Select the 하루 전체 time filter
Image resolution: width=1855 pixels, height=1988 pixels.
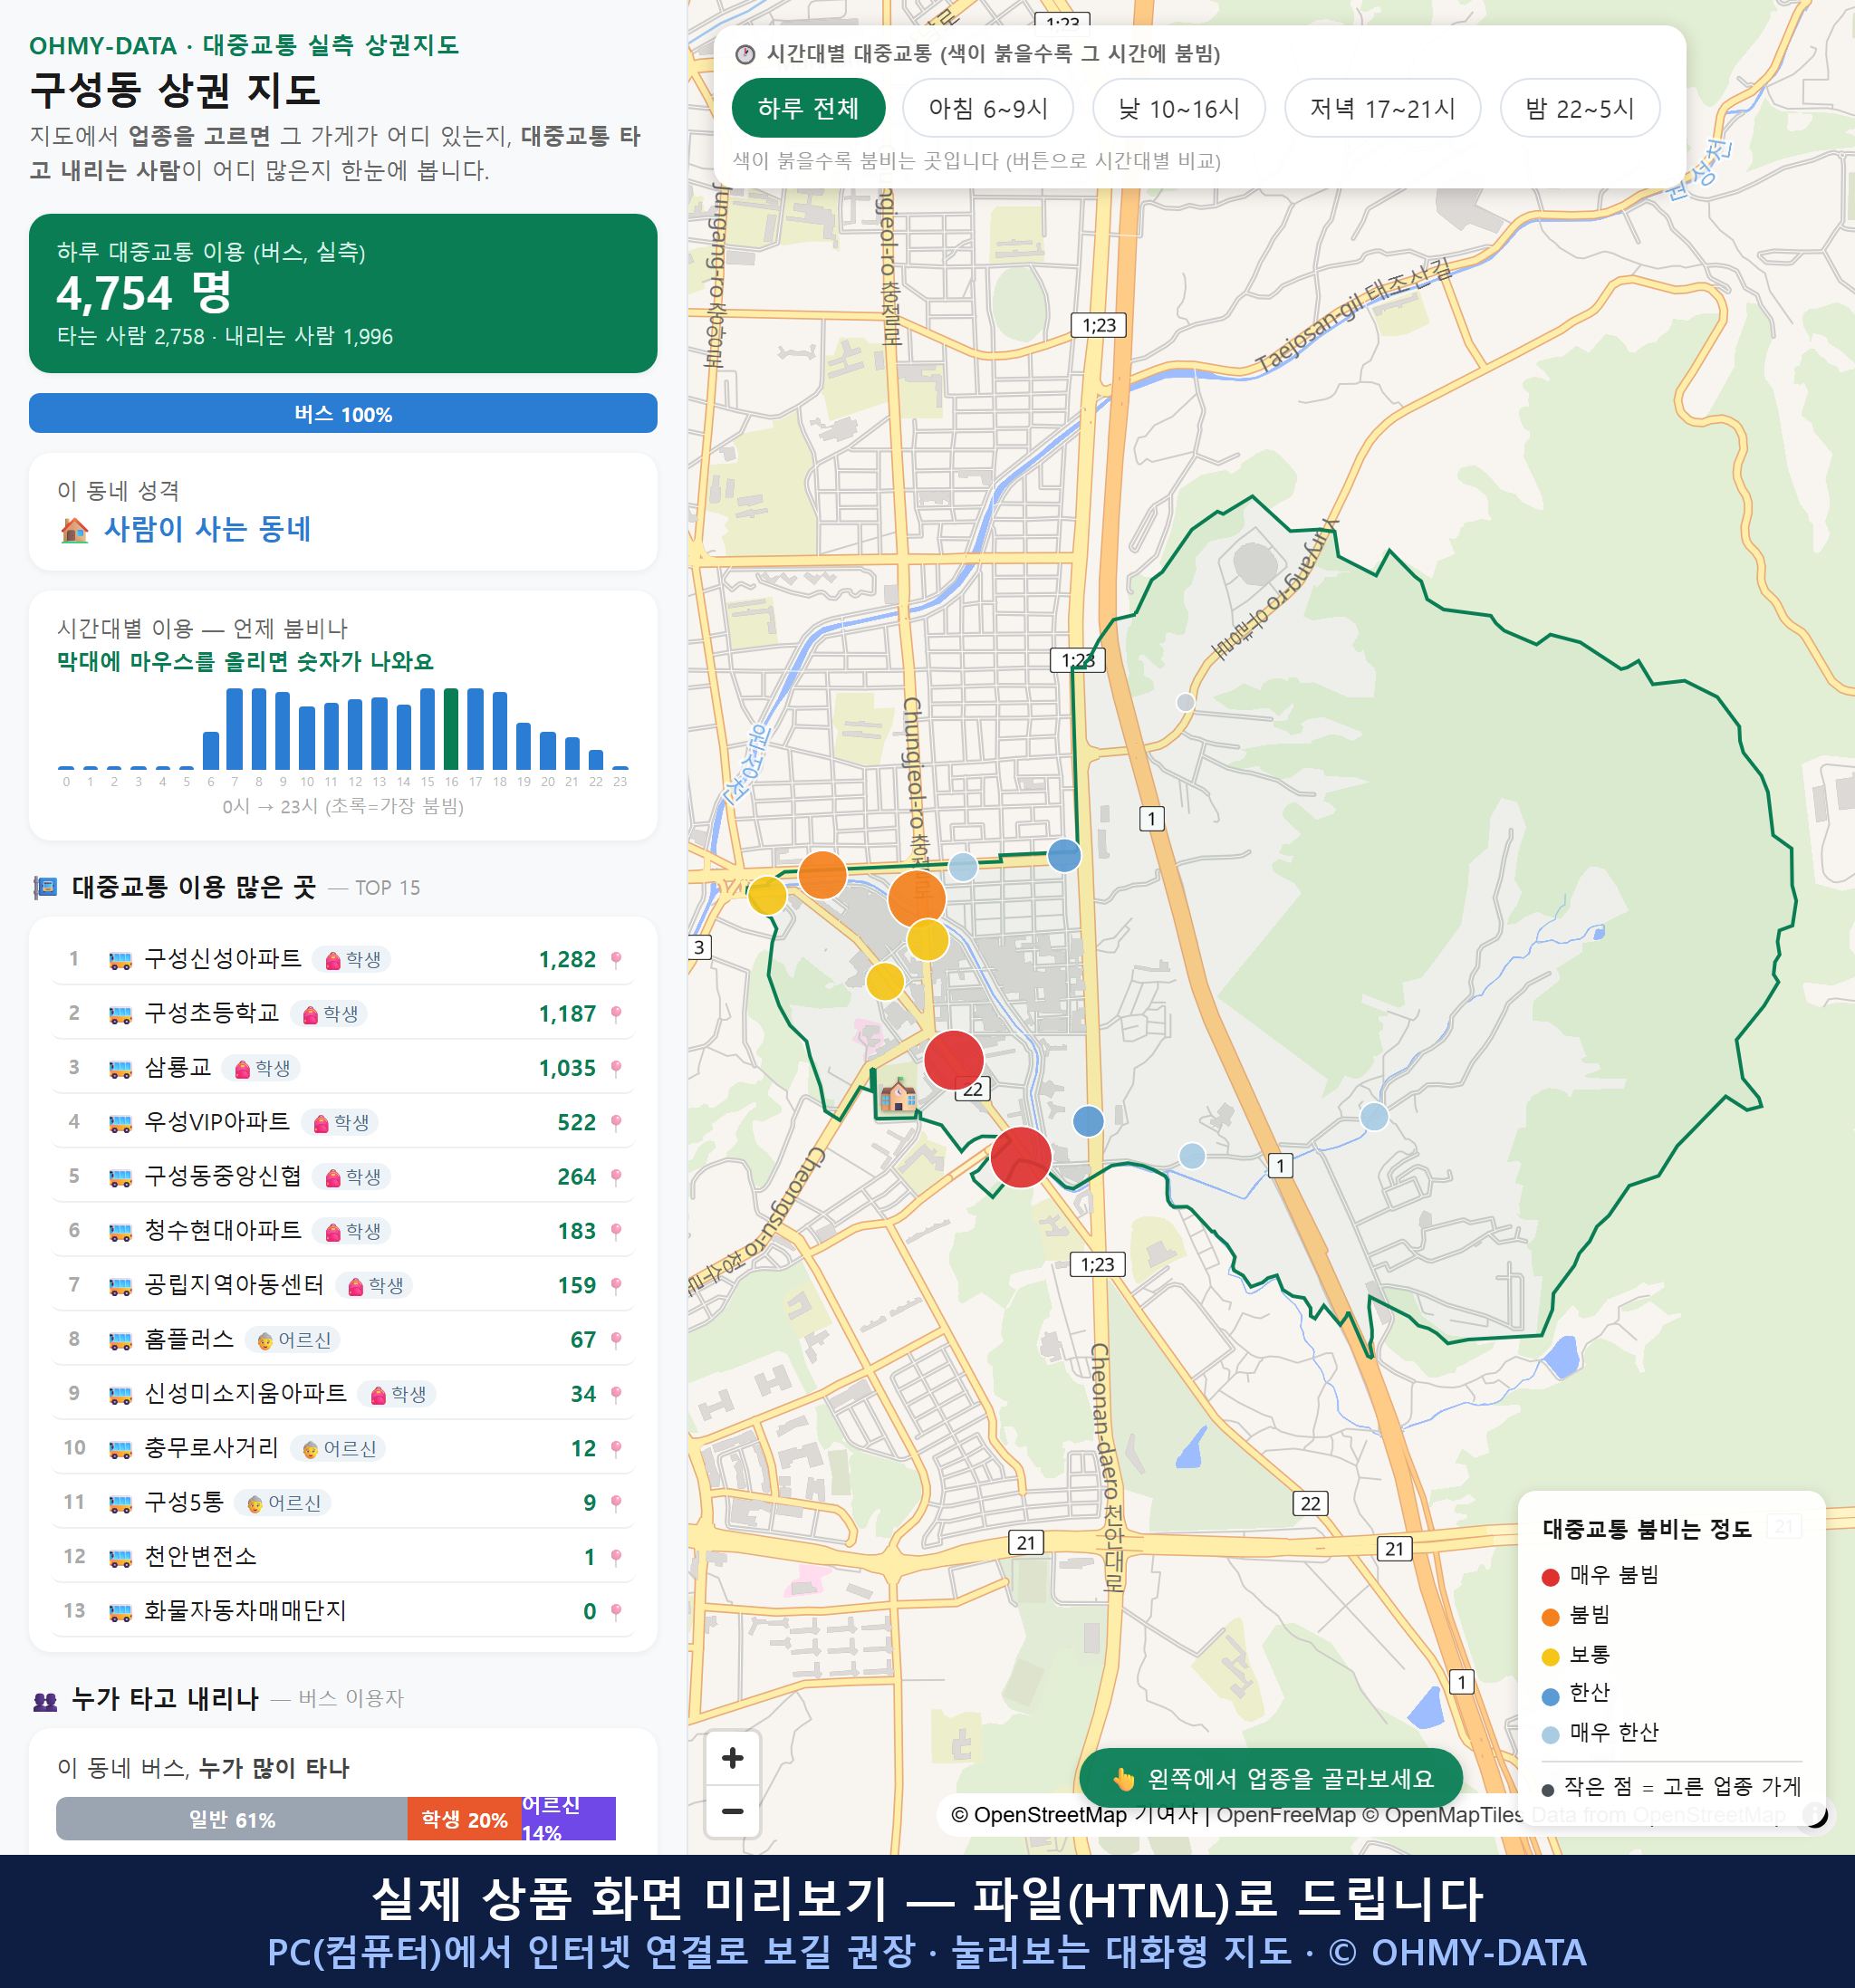click(x=808, y=108)
